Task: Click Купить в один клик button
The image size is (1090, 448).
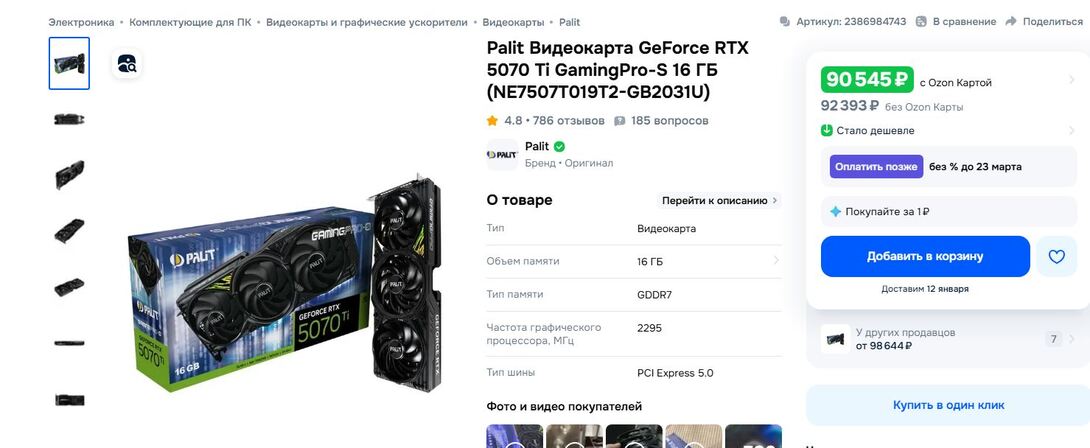Action: 948,405
